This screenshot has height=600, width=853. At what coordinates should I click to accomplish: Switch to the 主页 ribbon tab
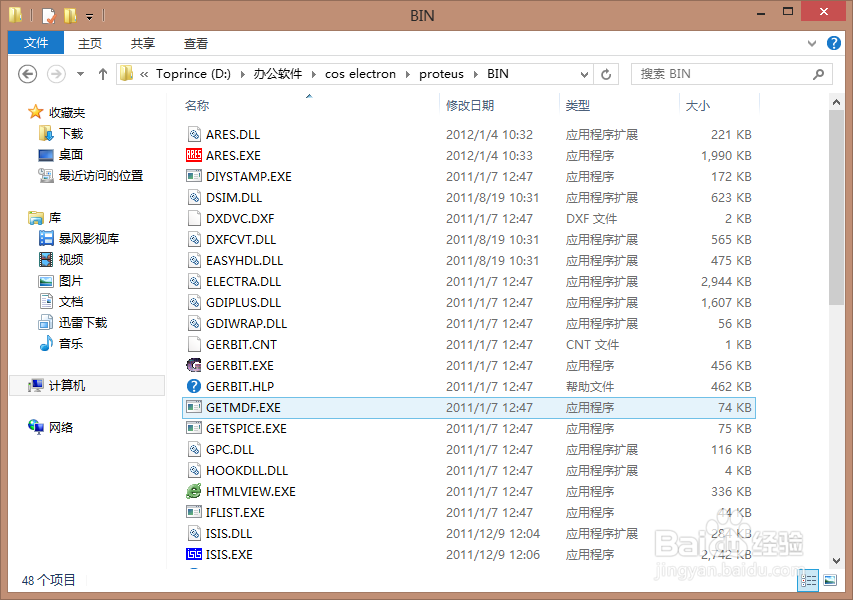(x=90, y=43)
